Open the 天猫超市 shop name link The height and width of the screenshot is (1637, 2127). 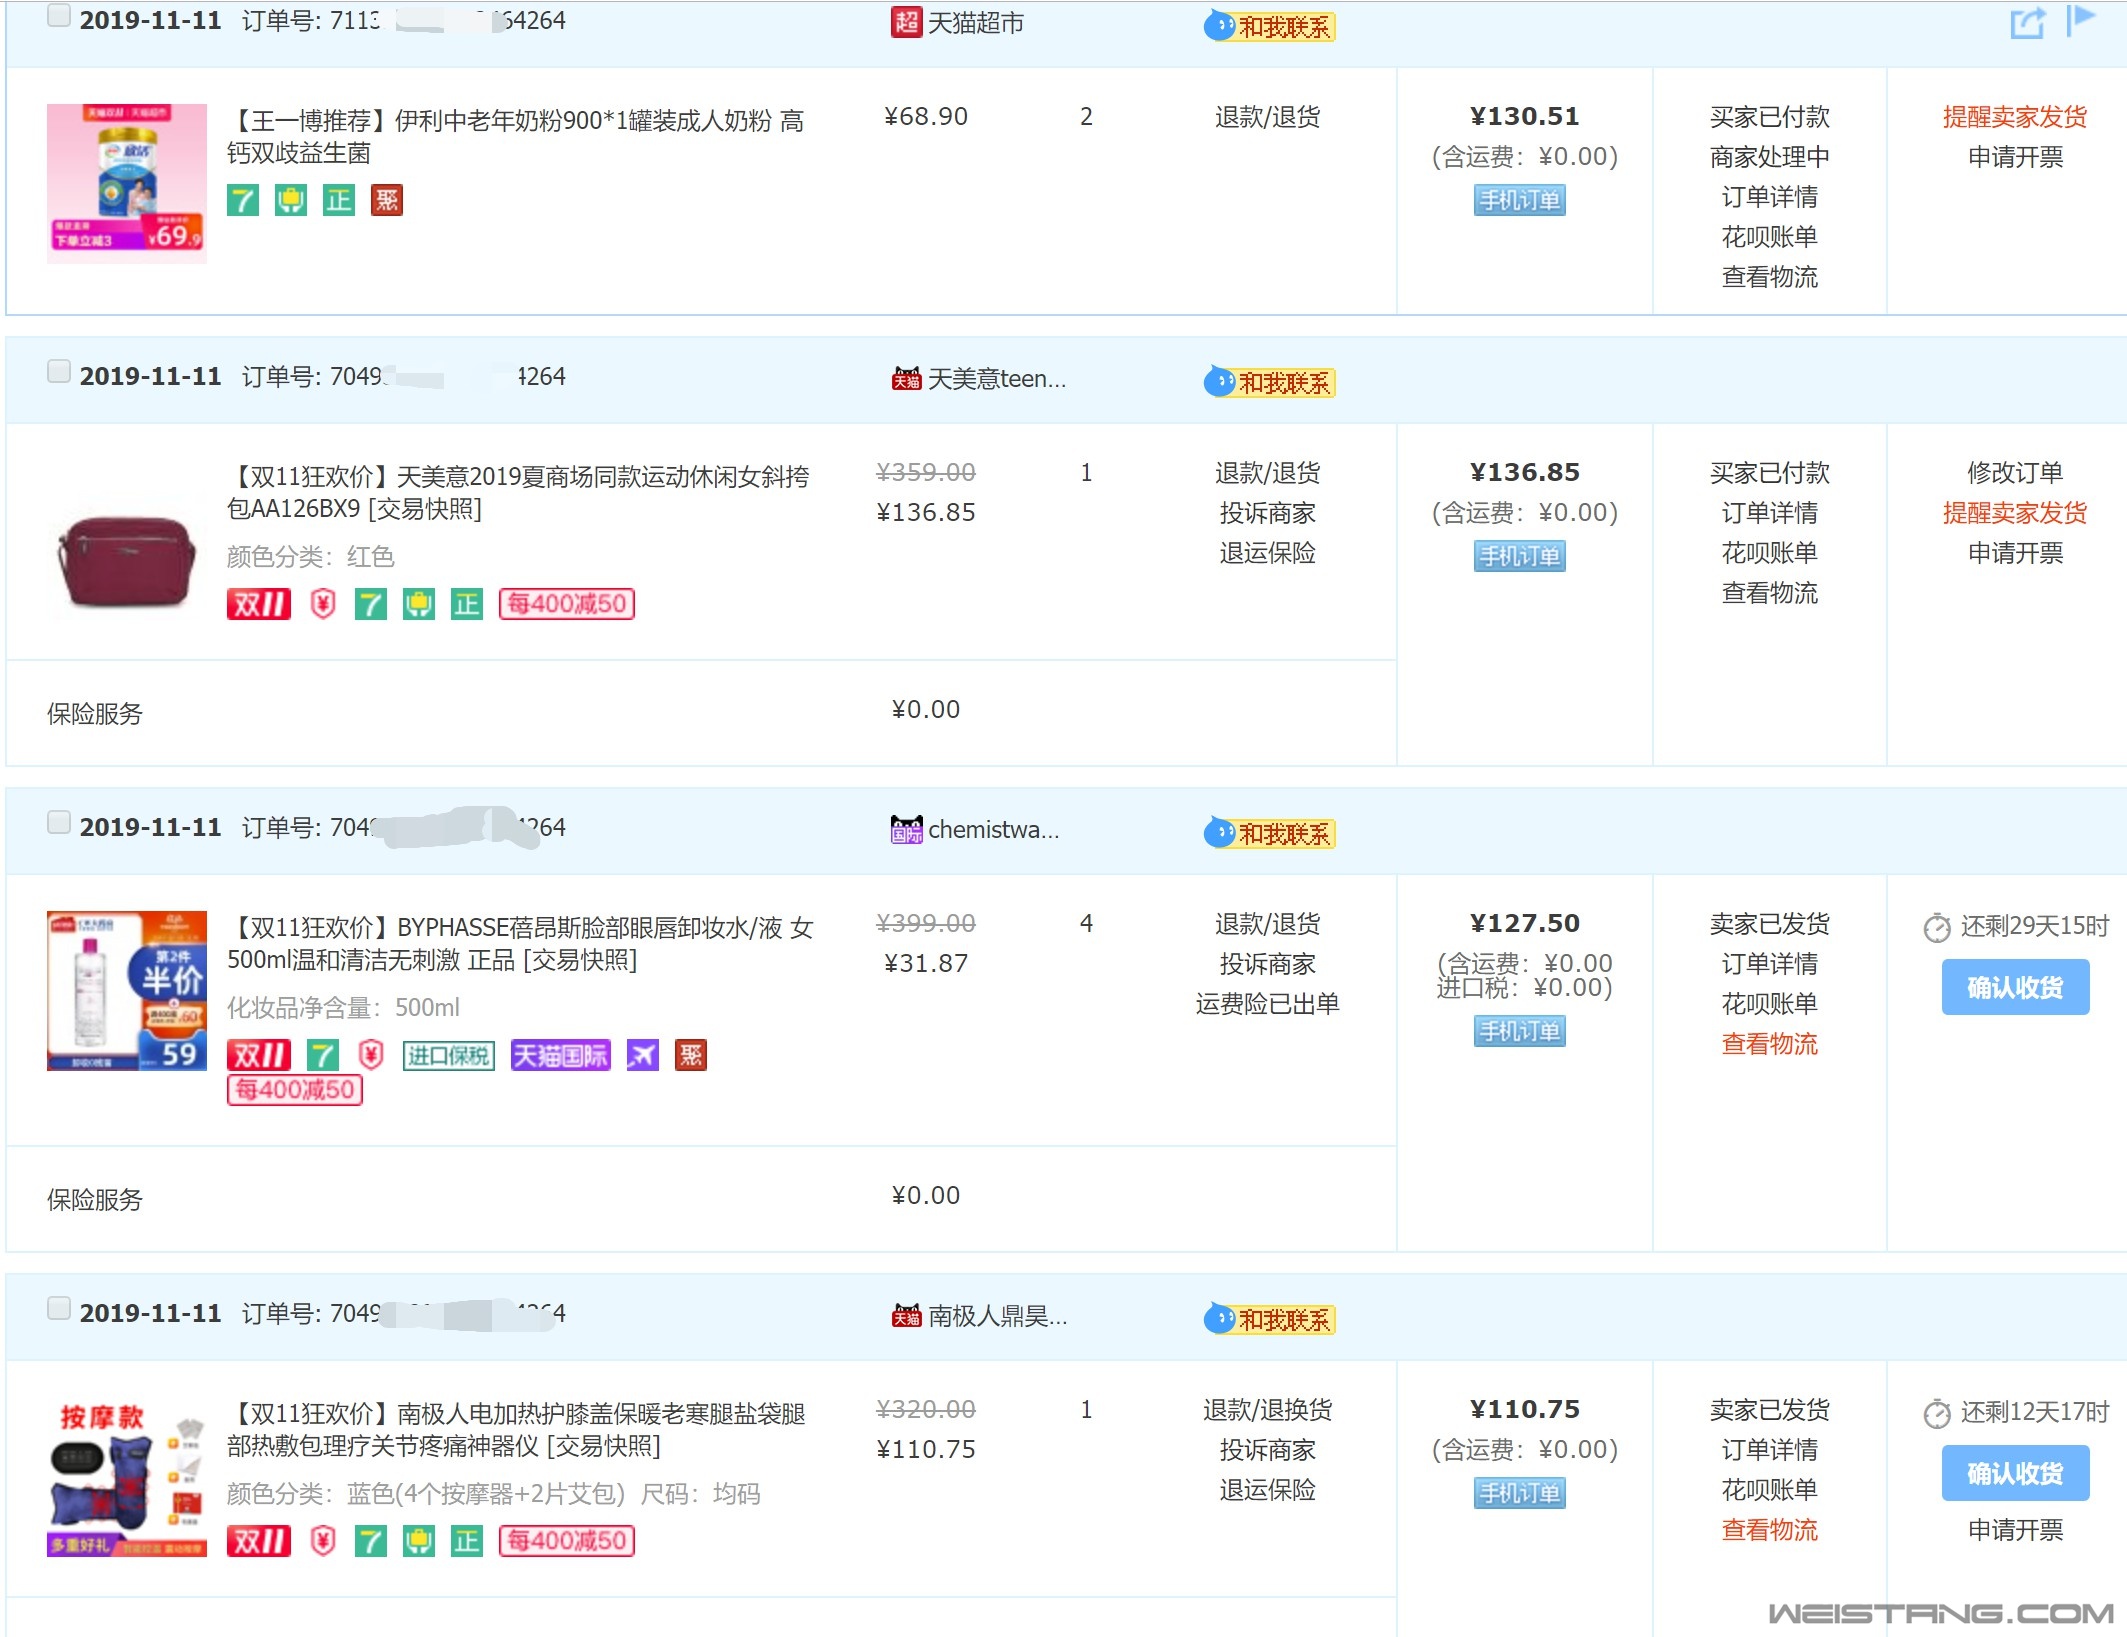point(976,23)
